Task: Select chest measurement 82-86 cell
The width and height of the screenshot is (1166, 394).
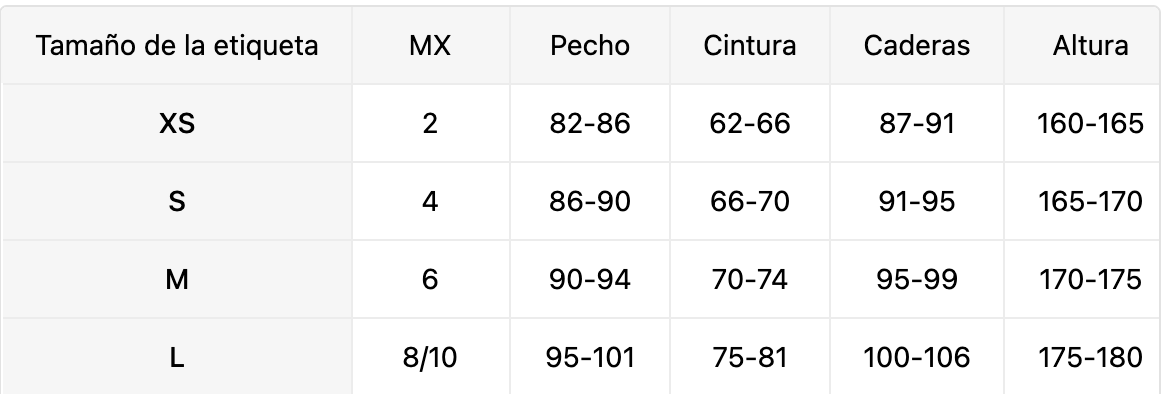Action: (x=590, y=123)
